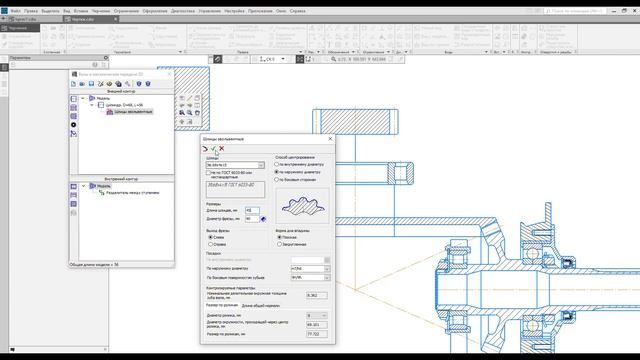
Task: Select Шлицы эвольвентные tree item
Action: [x=133, y=111]
